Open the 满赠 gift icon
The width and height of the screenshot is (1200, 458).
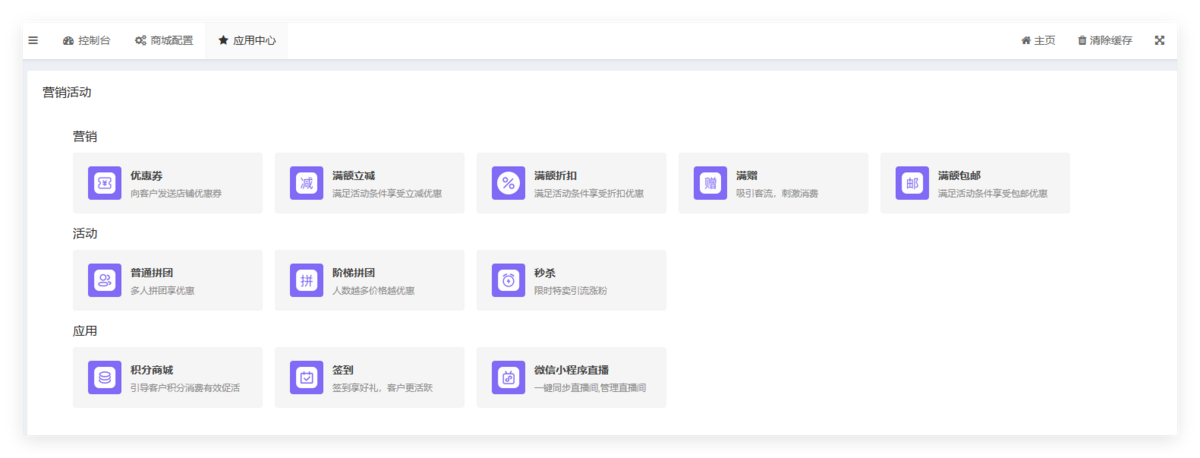(710, 183)
